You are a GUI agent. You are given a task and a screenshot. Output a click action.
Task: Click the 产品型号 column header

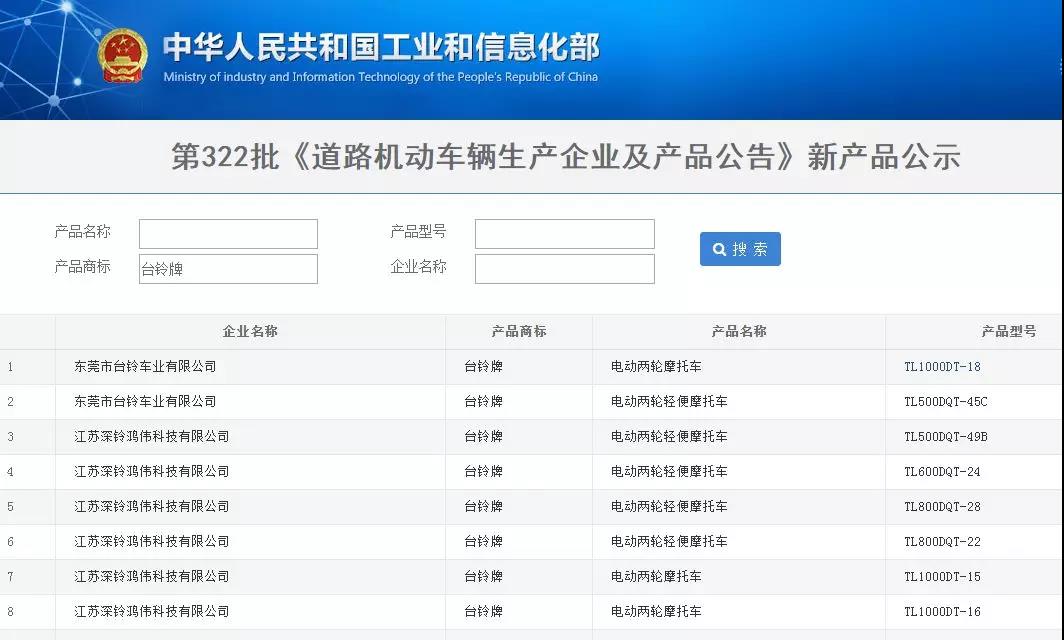tap(1008, 331)
